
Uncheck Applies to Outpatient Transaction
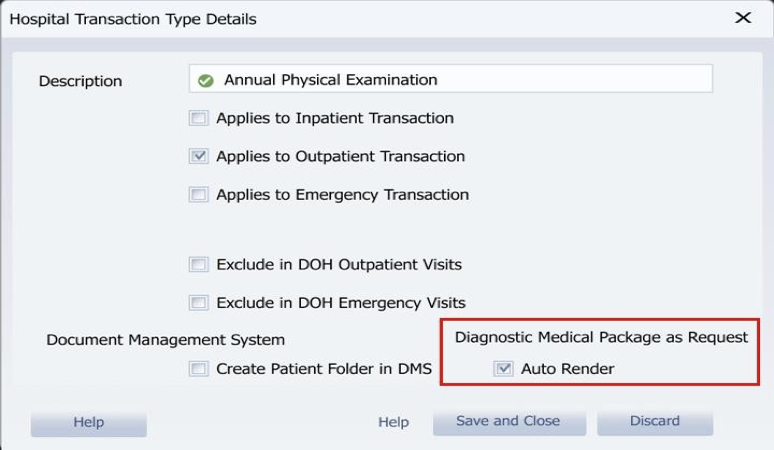[198, 156]
